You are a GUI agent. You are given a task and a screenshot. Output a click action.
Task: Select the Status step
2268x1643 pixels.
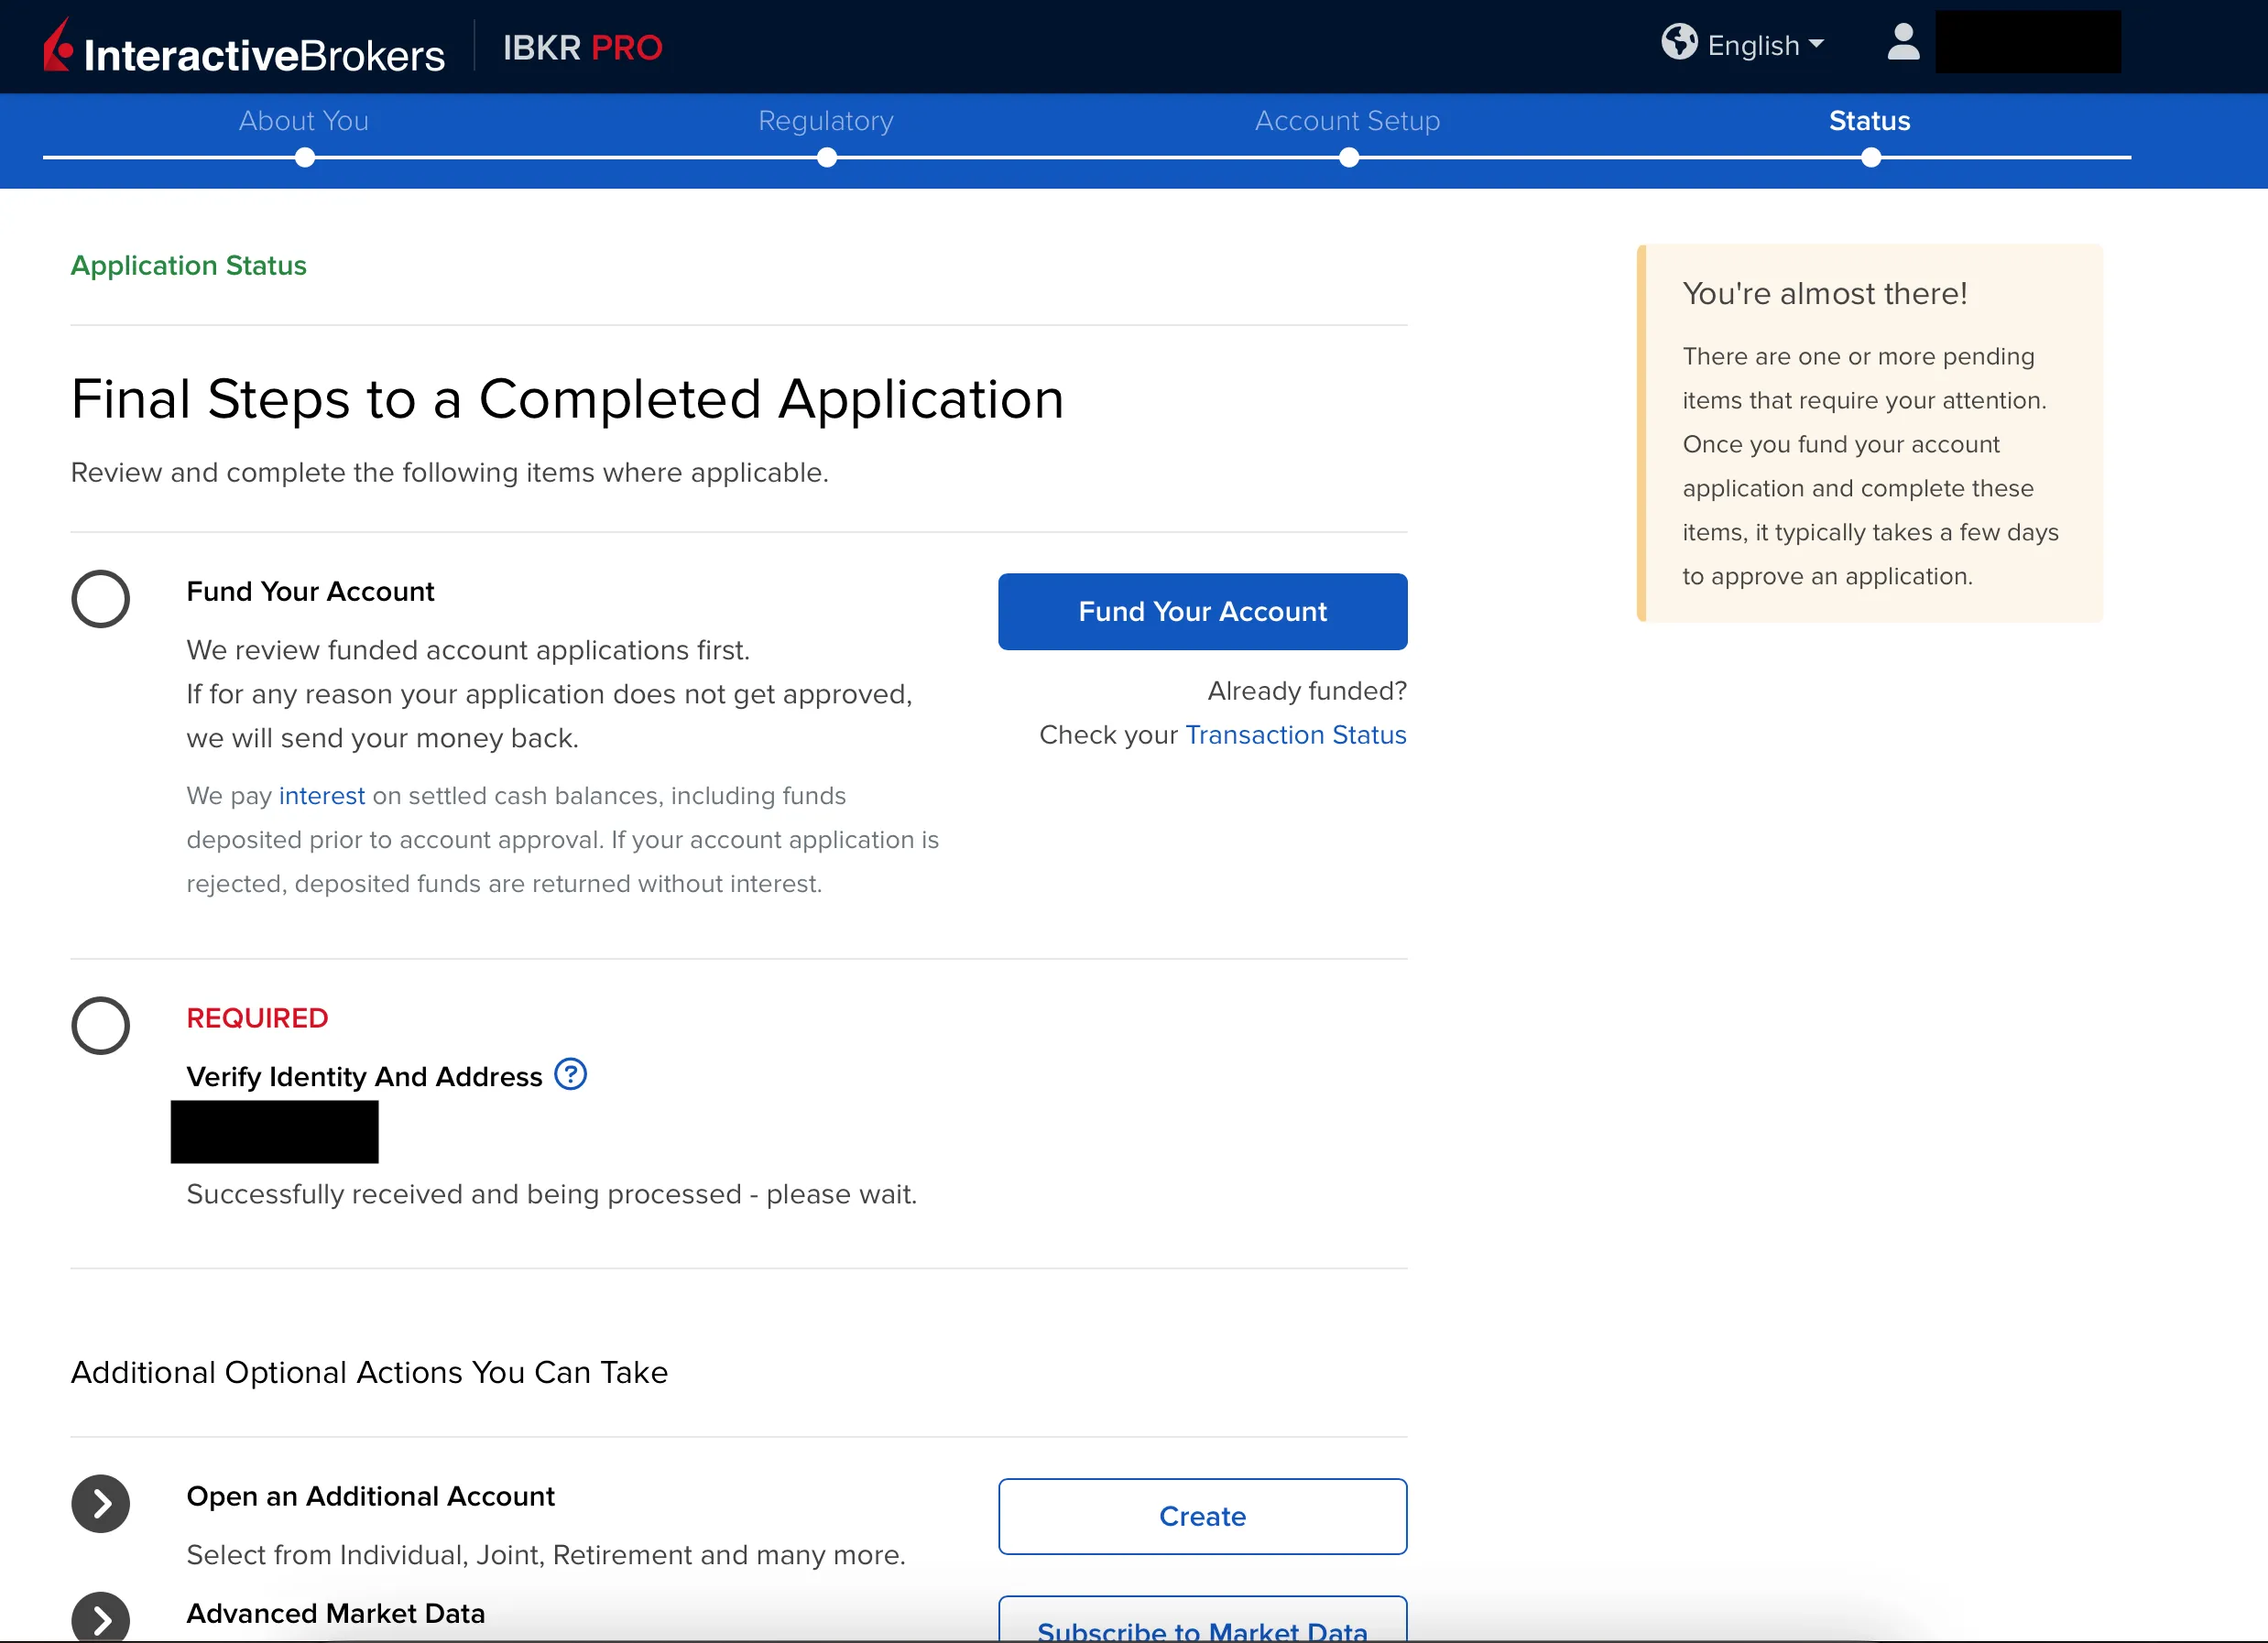(x=1870, y=121)
